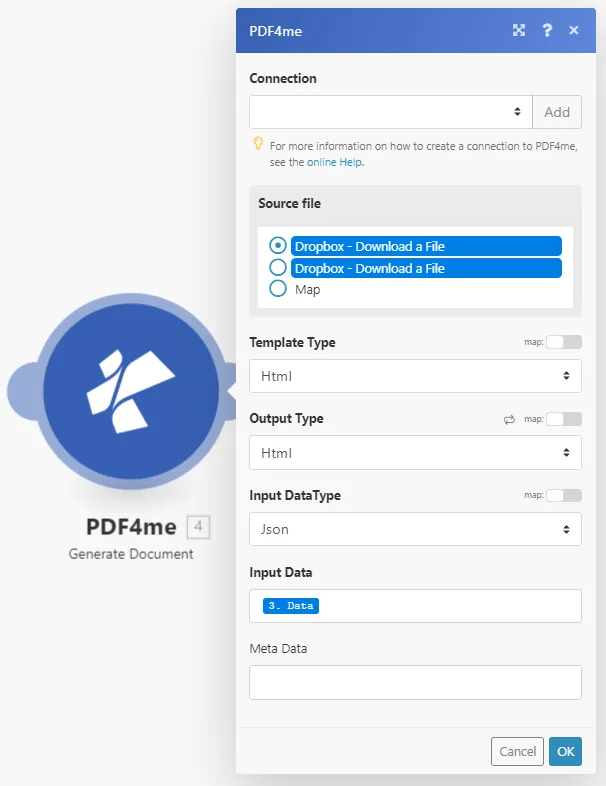The image size is (606, 786).
Task: Click the PDF4me module circle icon
Action: 131,391
